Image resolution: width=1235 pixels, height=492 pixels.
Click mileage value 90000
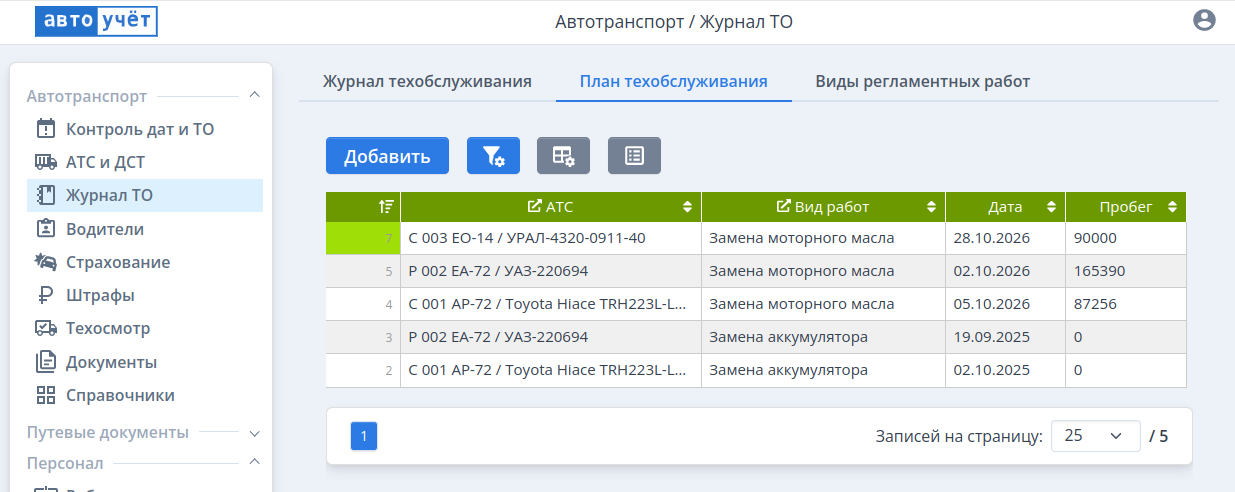1126,238
